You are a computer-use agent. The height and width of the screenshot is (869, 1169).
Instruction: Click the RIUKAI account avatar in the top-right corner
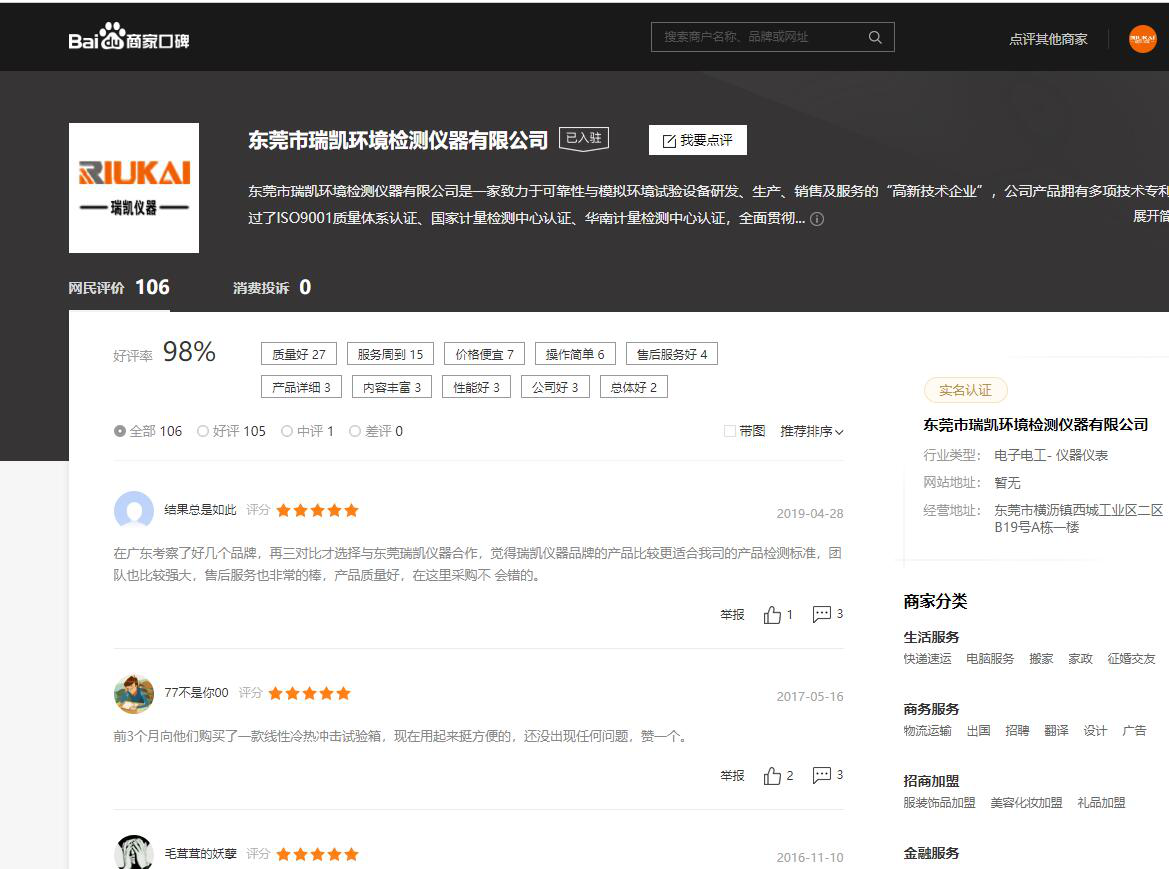1142,38
